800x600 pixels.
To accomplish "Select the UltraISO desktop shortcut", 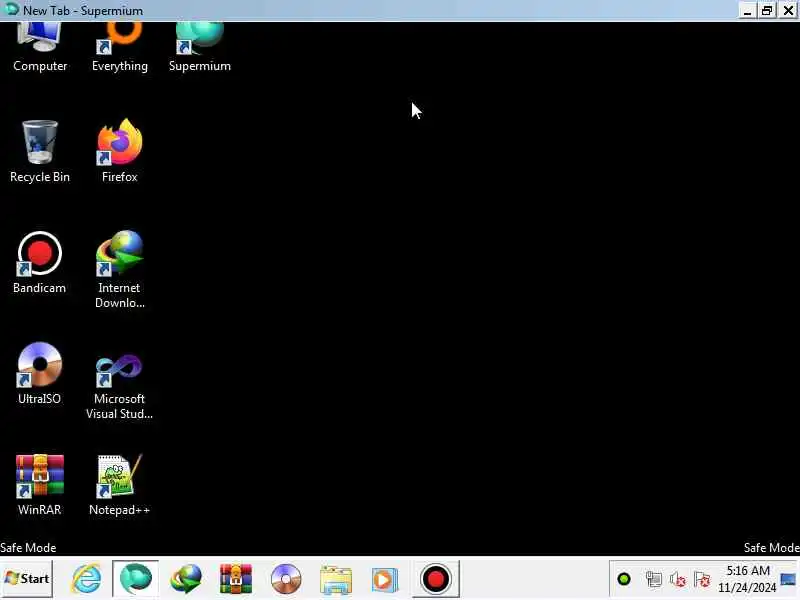I will (40, 373).
